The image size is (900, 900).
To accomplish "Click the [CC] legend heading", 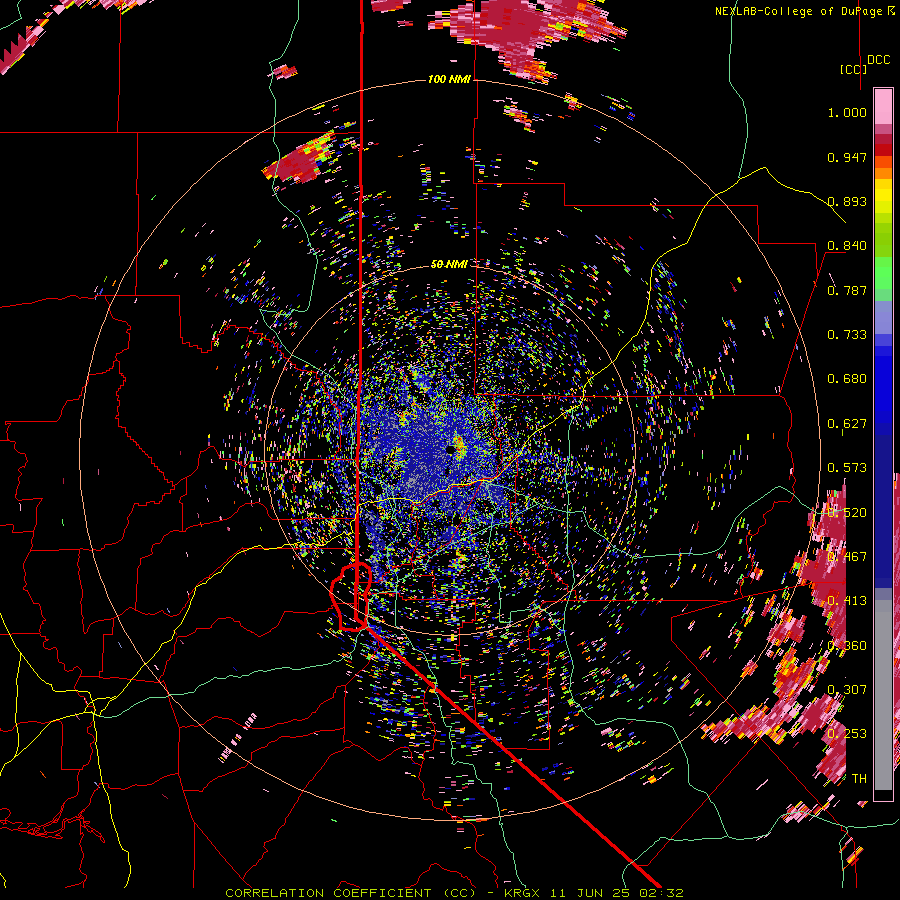I will (x=853, y=69).
